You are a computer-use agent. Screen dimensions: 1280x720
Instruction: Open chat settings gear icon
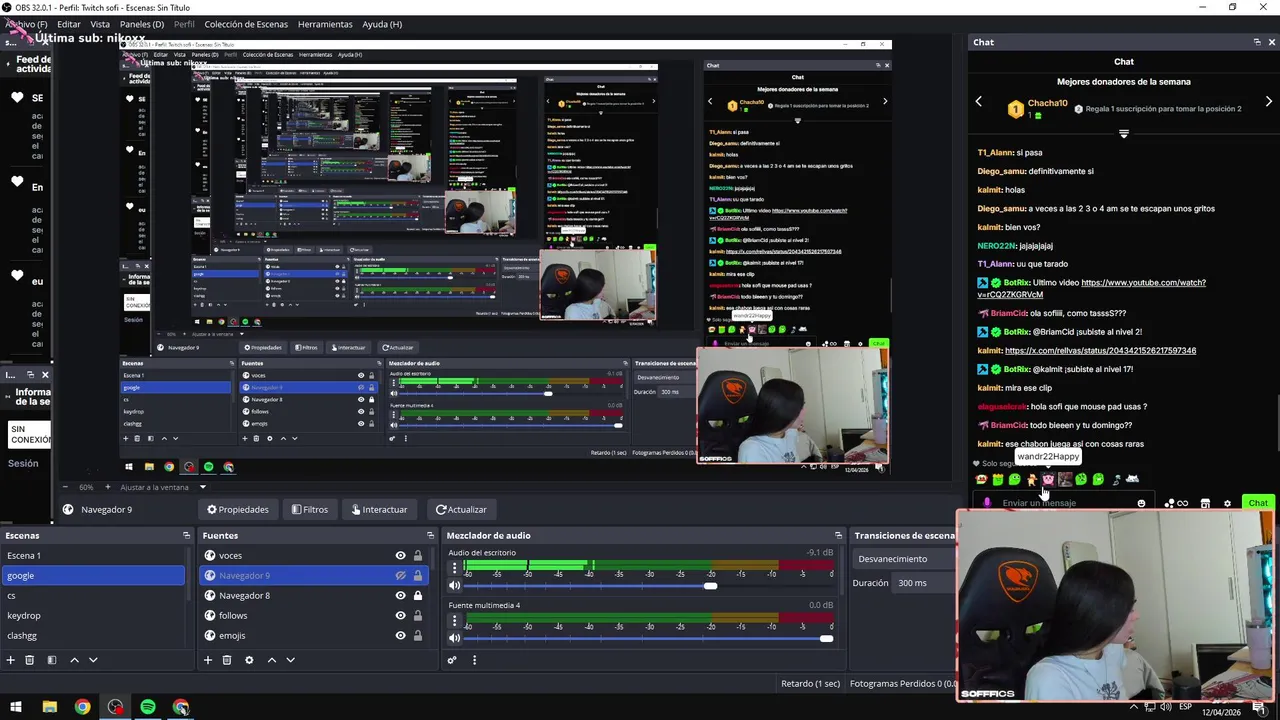coord(1227,503)
